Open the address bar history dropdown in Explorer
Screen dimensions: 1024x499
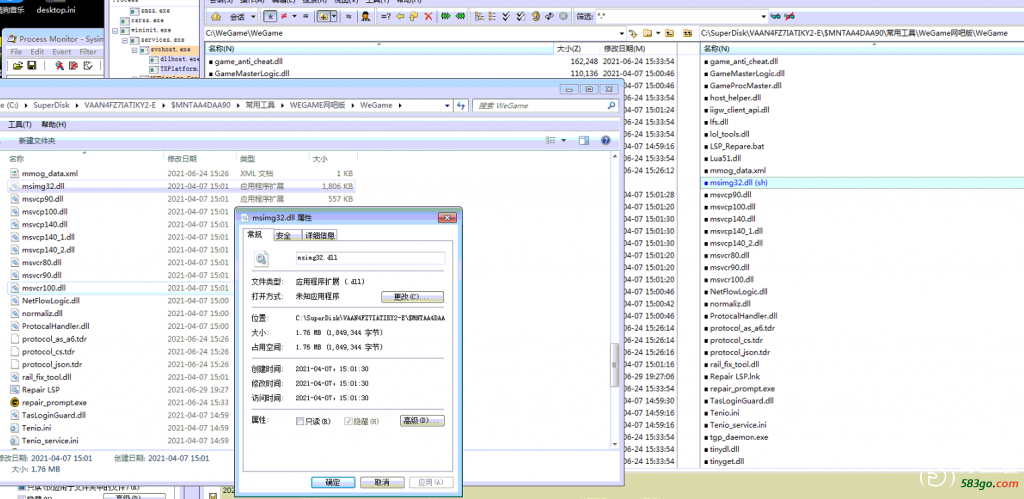click(447, 105)
